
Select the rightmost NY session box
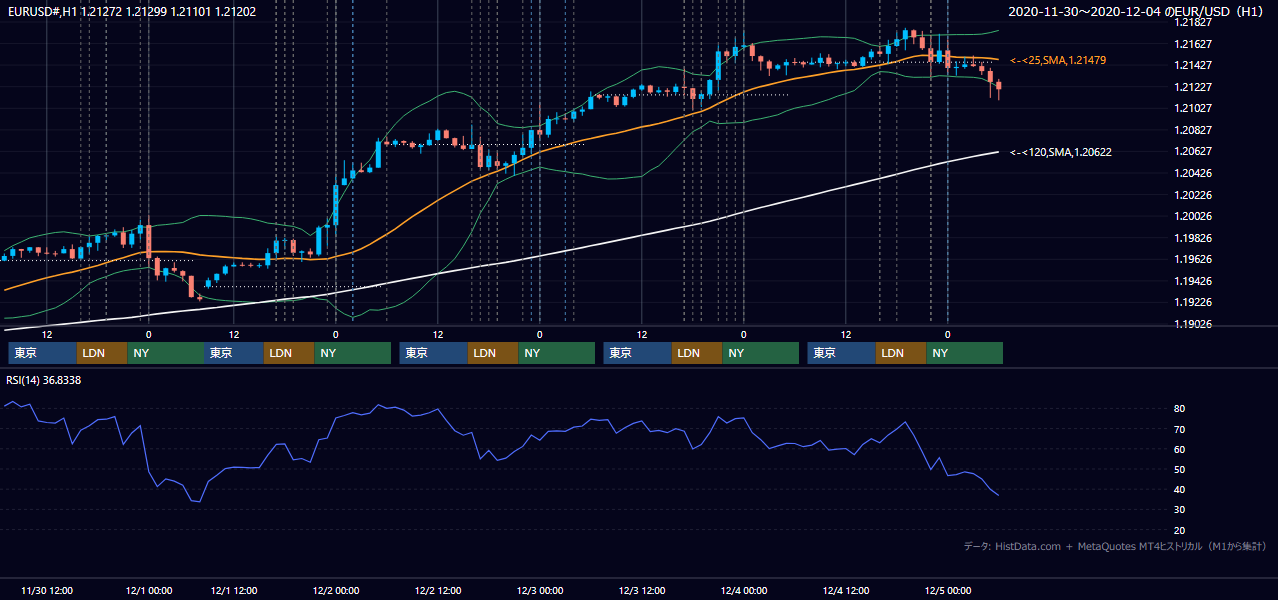tap(964, 353)
